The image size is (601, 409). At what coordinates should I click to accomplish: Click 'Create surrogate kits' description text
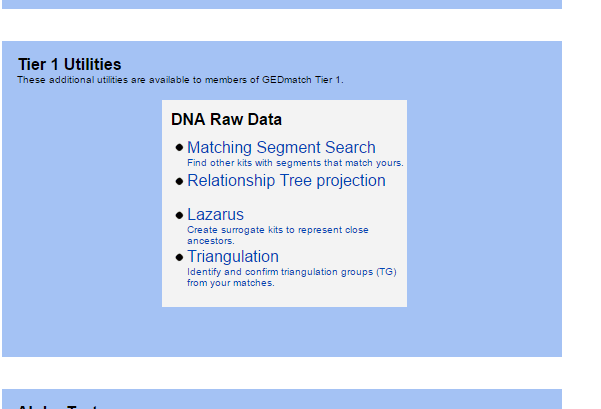(278, 230)
